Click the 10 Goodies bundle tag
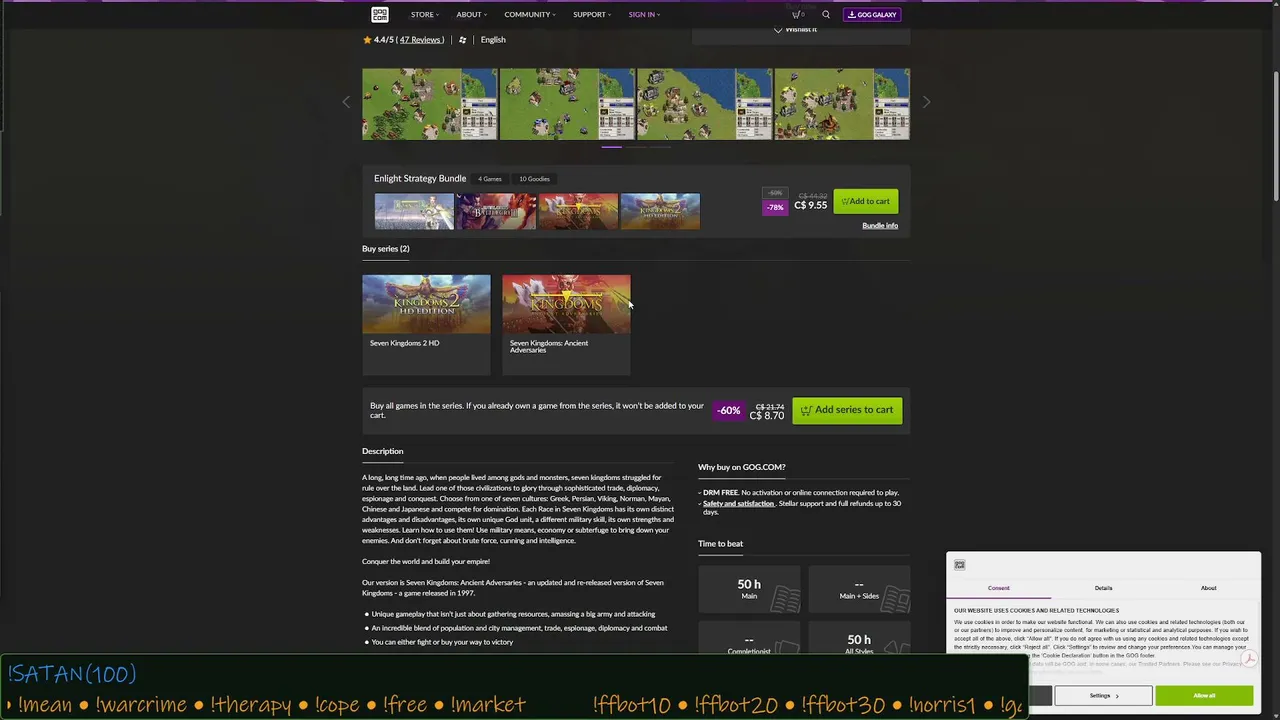 point(534,179)
